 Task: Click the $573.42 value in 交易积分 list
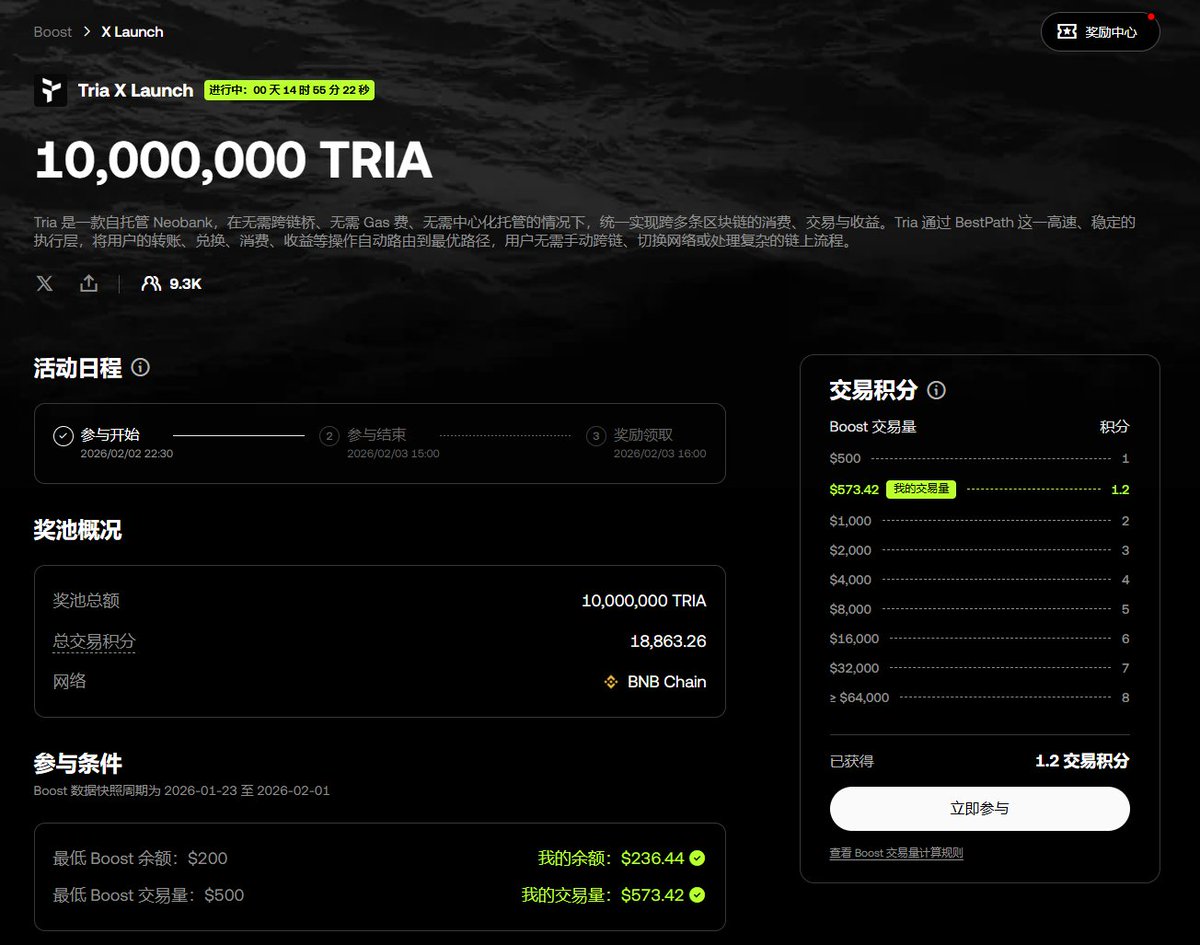coord(854,489)
